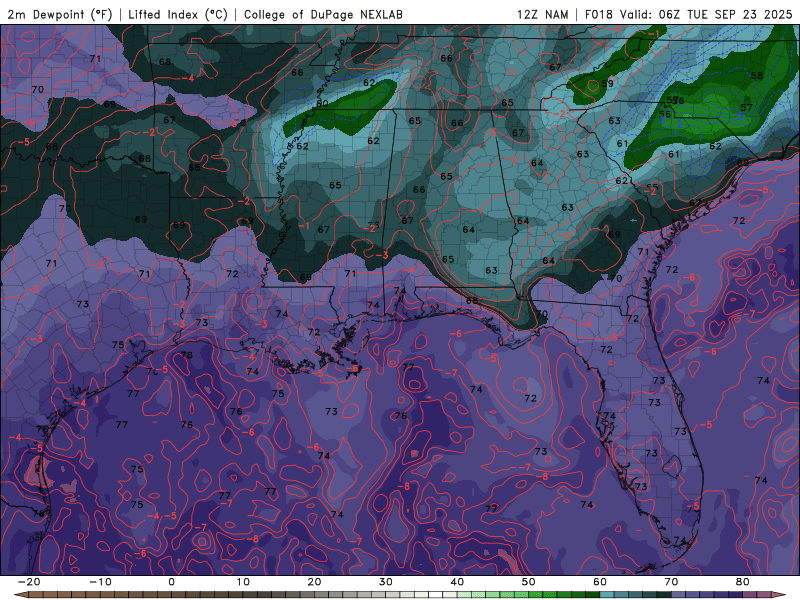Image resolution: width=800 pixels, height=600 pixels.
Task: Click the brown swatch below -20 on color bar
Action: (36, 595)
